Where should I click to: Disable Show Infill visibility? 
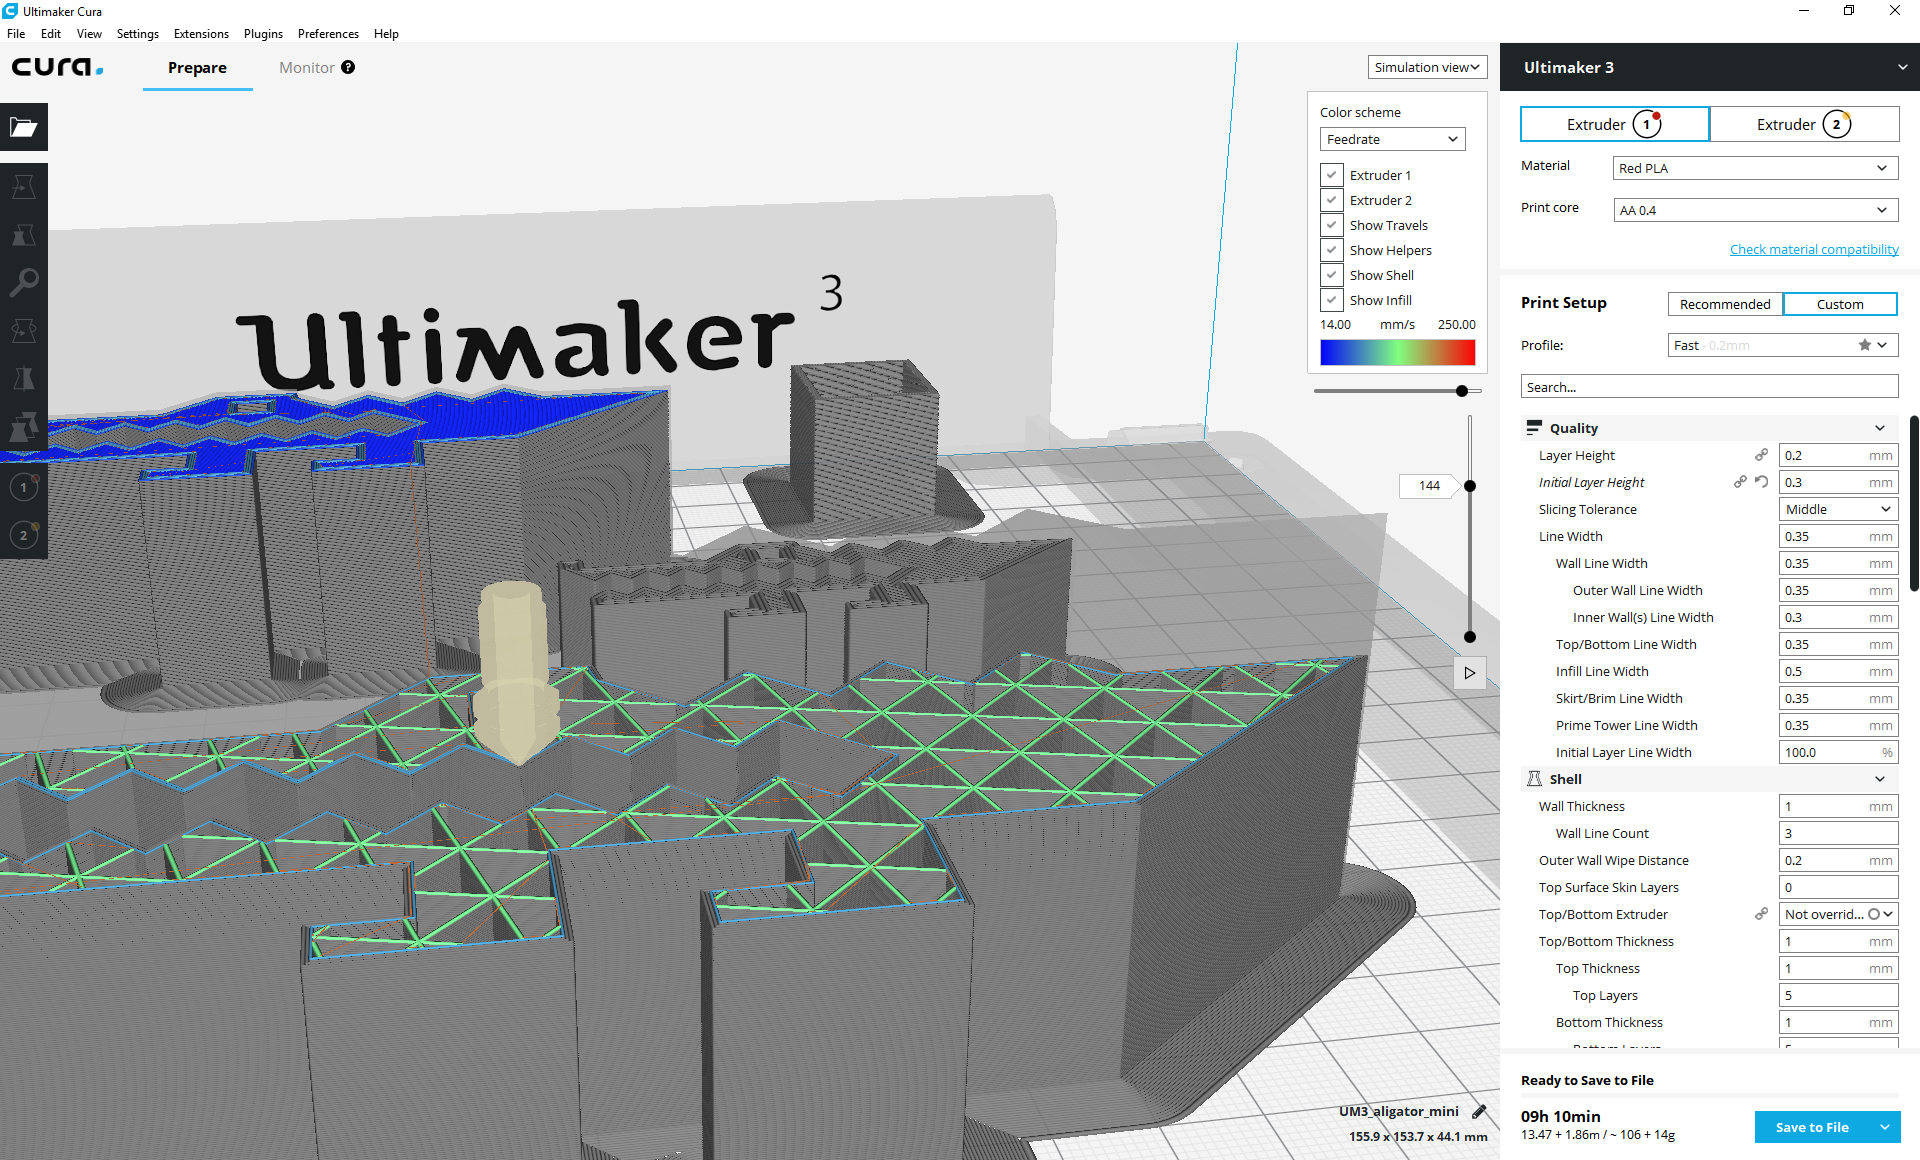[x=1331, y=299]
